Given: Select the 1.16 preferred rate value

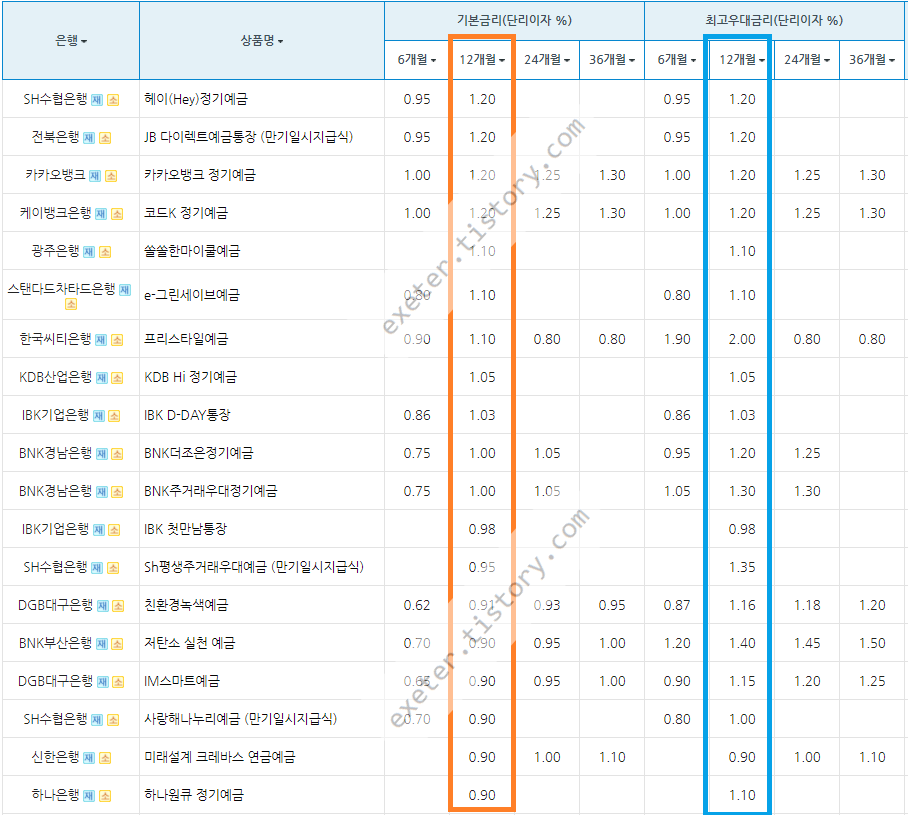Looking at the screenshot, I should 742,605.
